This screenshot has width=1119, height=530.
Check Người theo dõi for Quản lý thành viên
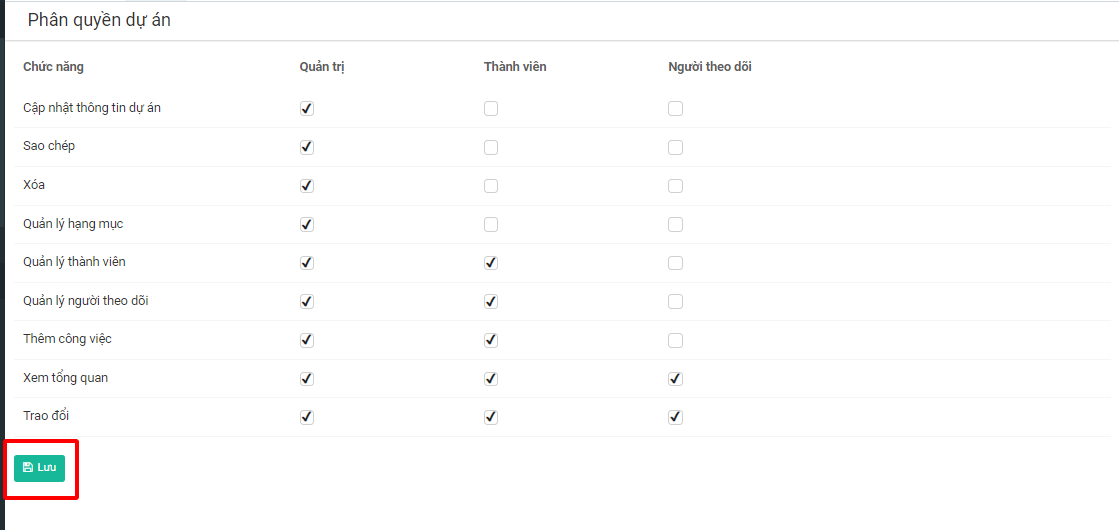pos(676,263)
